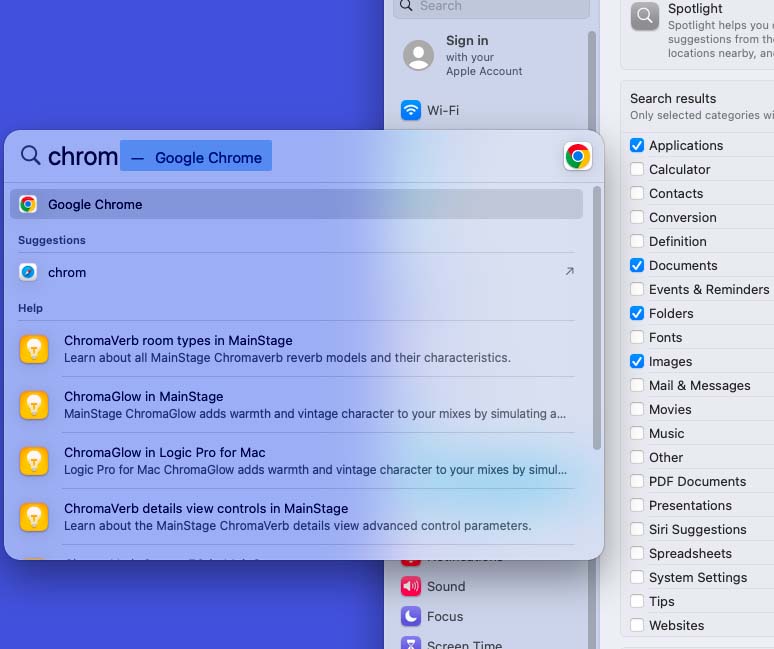Click the Apple Account avatar icon
This screenshot has width=774, height=649.
[419, 55]
